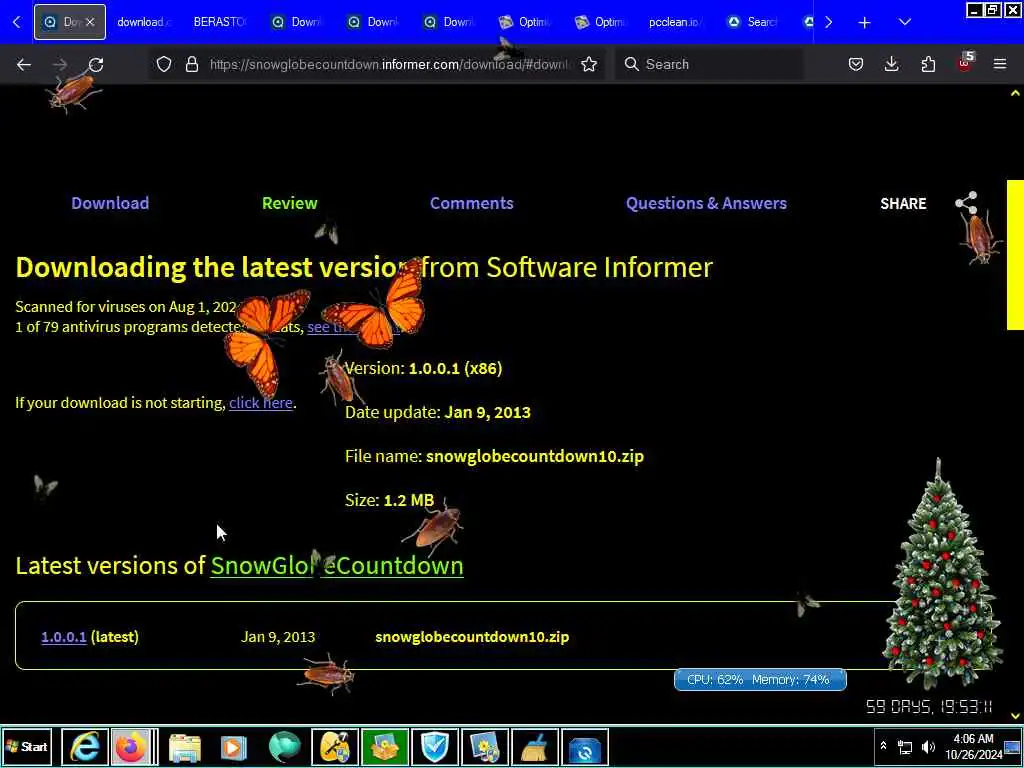
Task: Open the blue shield checkmark taskbar app
Action: pos(435,747)
